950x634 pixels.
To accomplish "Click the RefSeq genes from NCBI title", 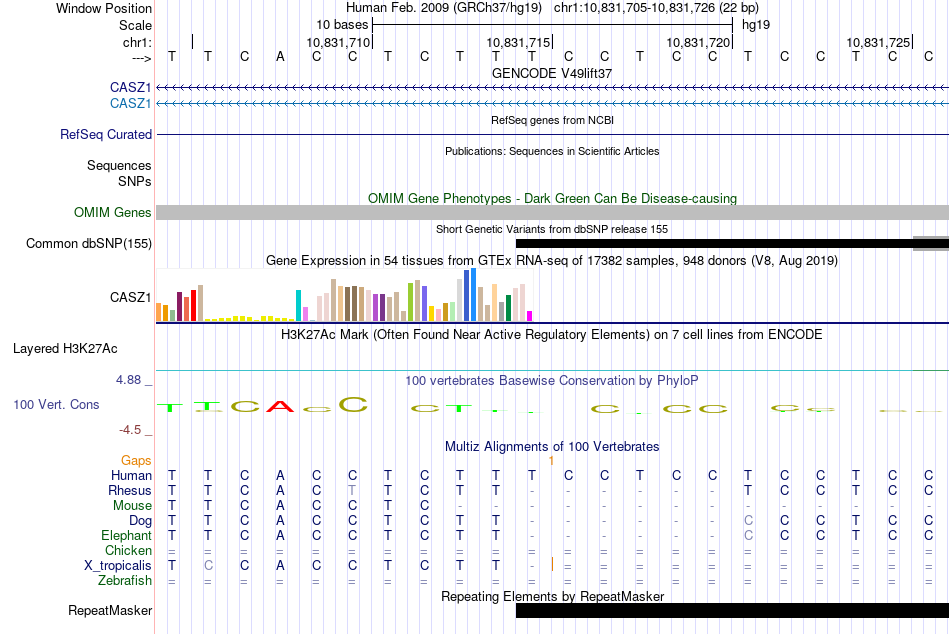I will click(552, 120).
